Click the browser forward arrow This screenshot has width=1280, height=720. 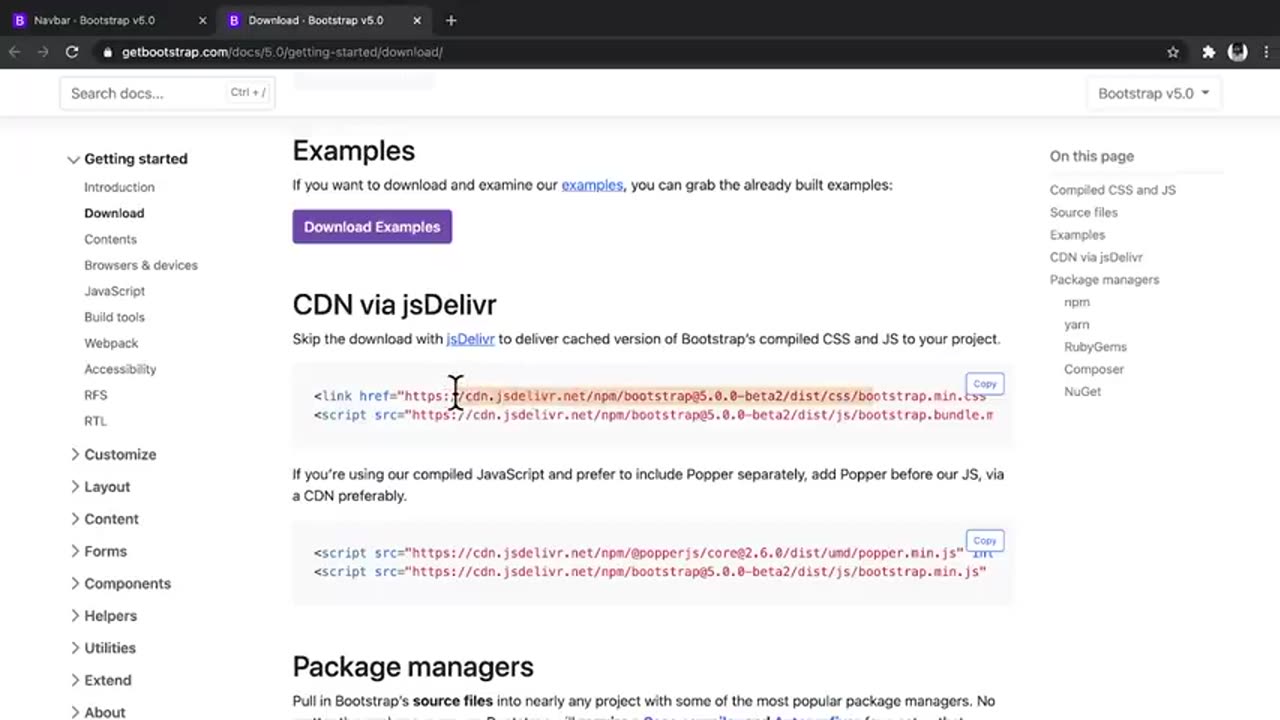click(x=43, y=52)
